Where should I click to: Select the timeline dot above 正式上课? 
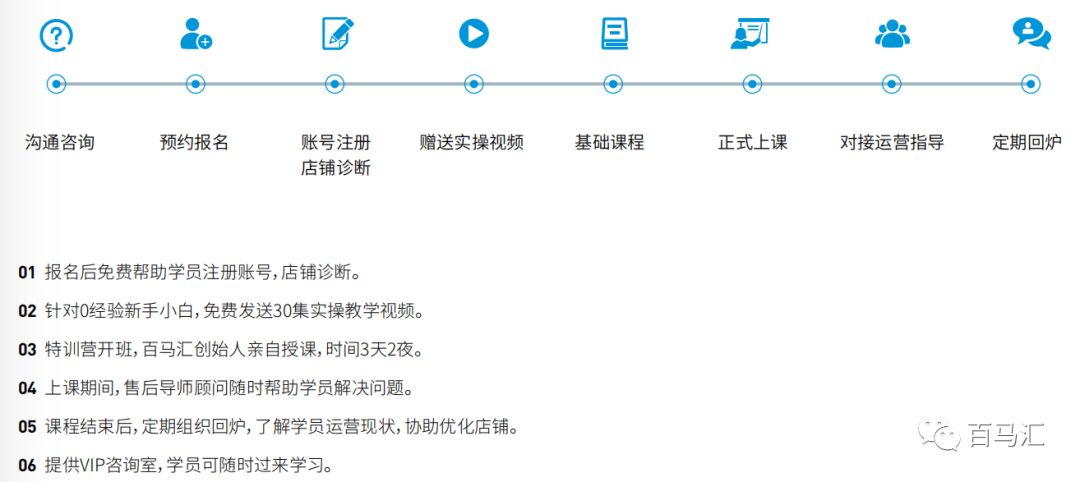click(x=751, y=85)
